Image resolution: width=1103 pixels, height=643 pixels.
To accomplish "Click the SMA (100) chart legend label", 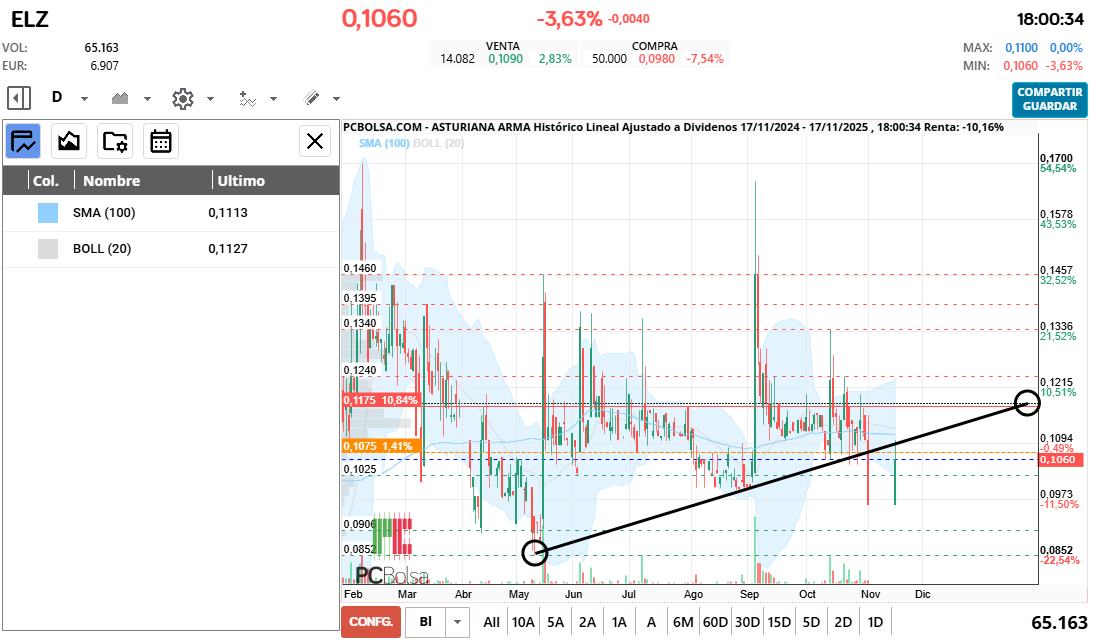I will tap(384, 143).
